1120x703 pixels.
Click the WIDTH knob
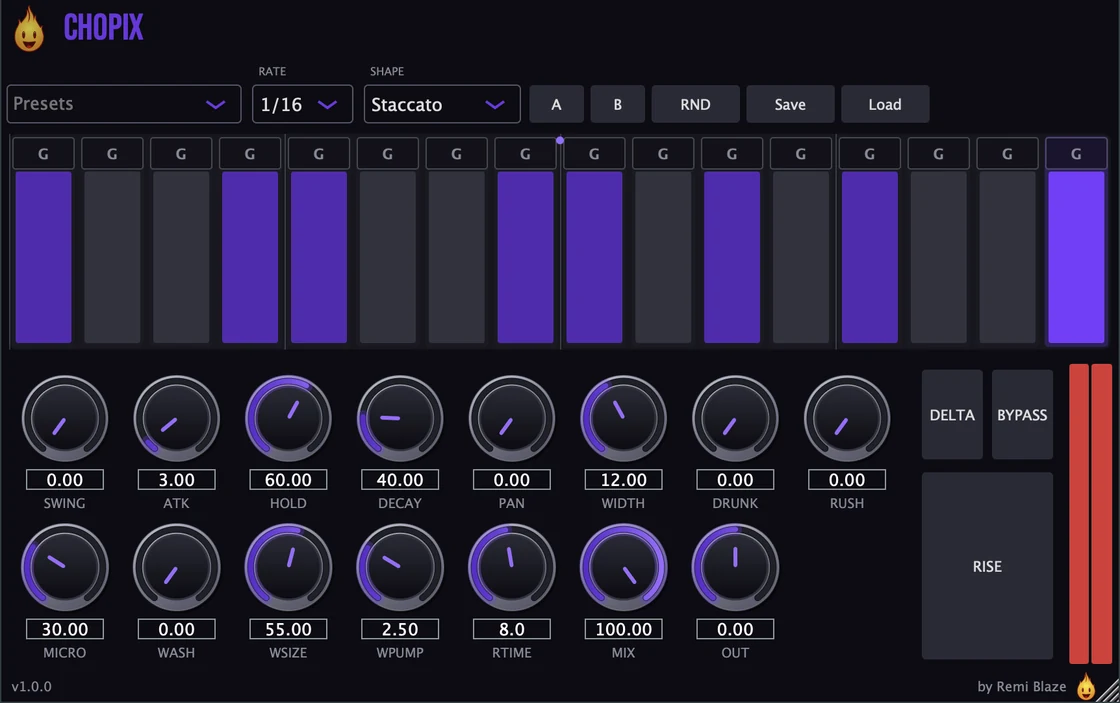[x=624, y=419]
